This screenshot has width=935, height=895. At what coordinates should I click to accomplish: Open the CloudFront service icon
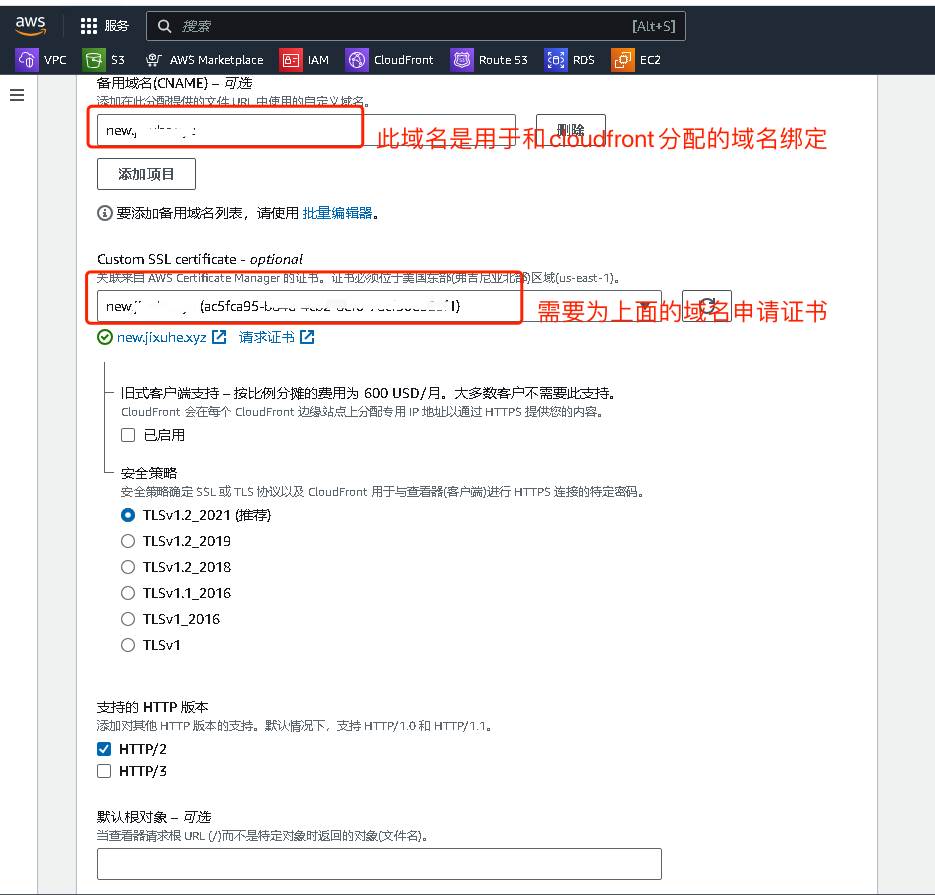click(357, 60)
